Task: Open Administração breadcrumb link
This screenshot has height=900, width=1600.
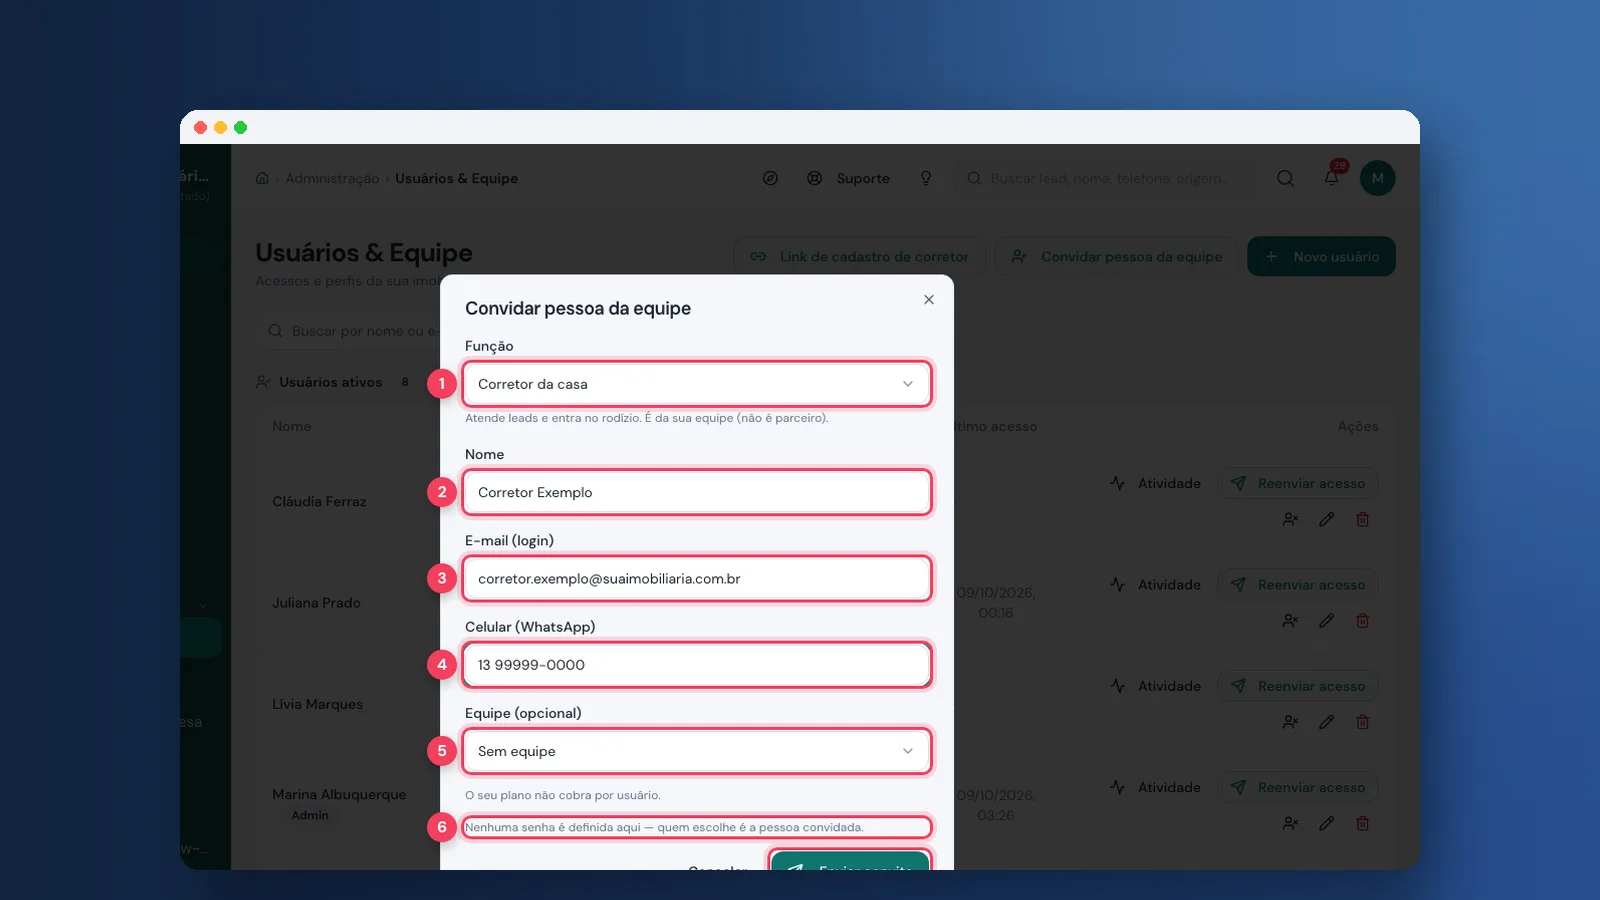Action: (332, 178)
